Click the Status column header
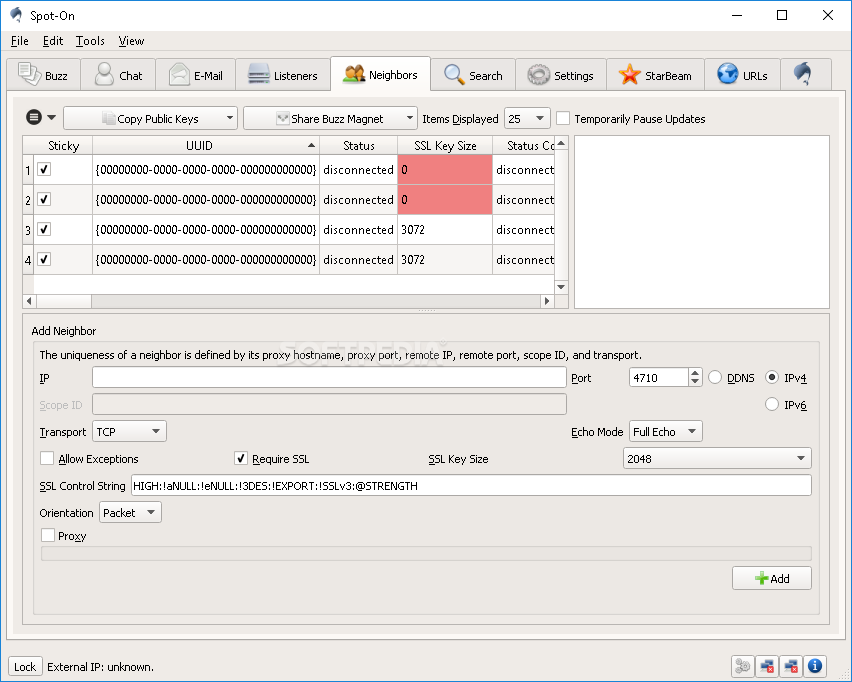 tap(359, 146)
